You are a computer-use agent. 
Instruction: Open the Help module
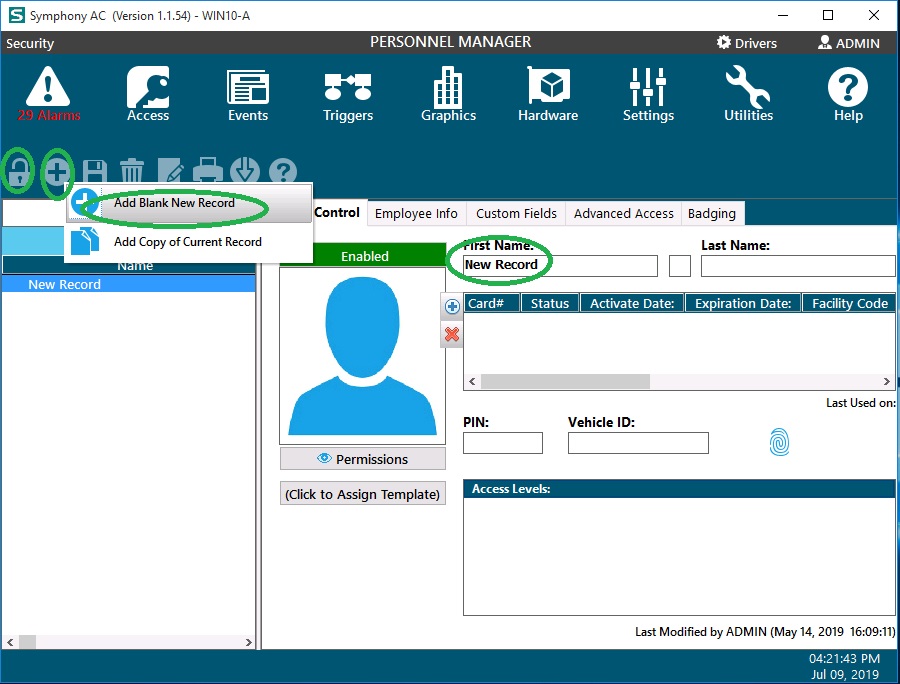click(848, 94)
